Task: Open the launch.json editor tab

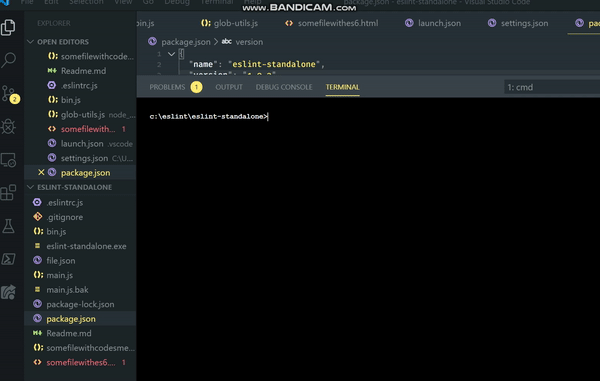Action: pos(433,23)
